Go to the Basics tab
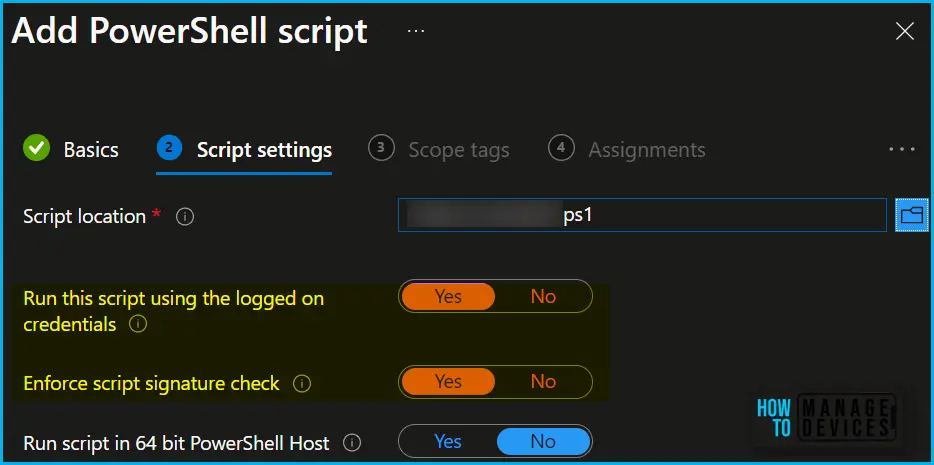Viewport: 934px width, 465px height. (91, 150)
